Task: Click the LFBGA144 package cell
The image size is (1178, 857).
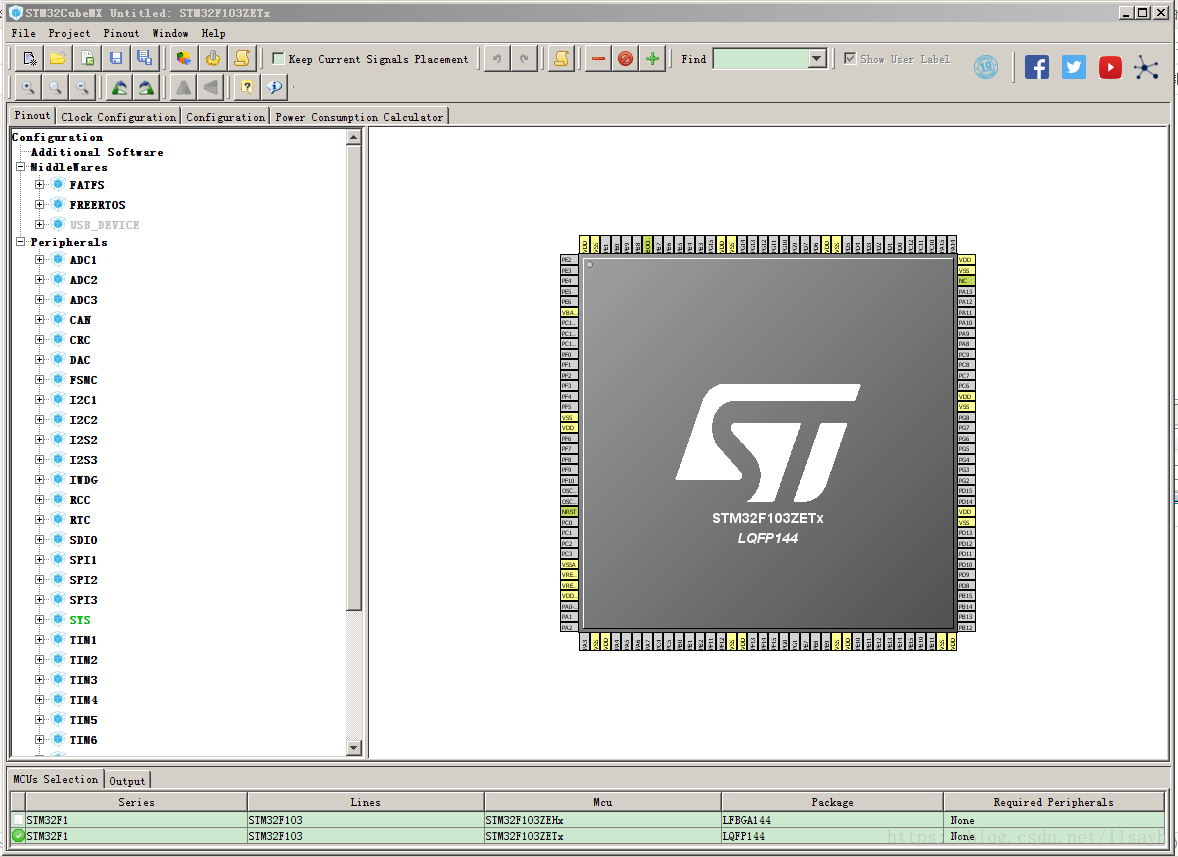Action: click(x=832, y=820)
